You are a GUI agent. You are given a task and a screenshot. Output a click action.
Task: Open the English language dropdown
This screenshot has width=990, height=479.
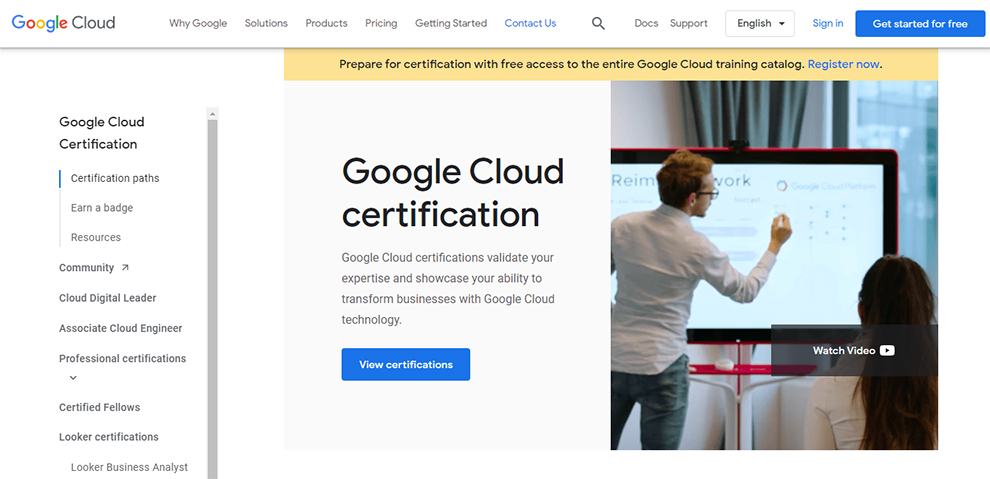[x=760, y=23]
